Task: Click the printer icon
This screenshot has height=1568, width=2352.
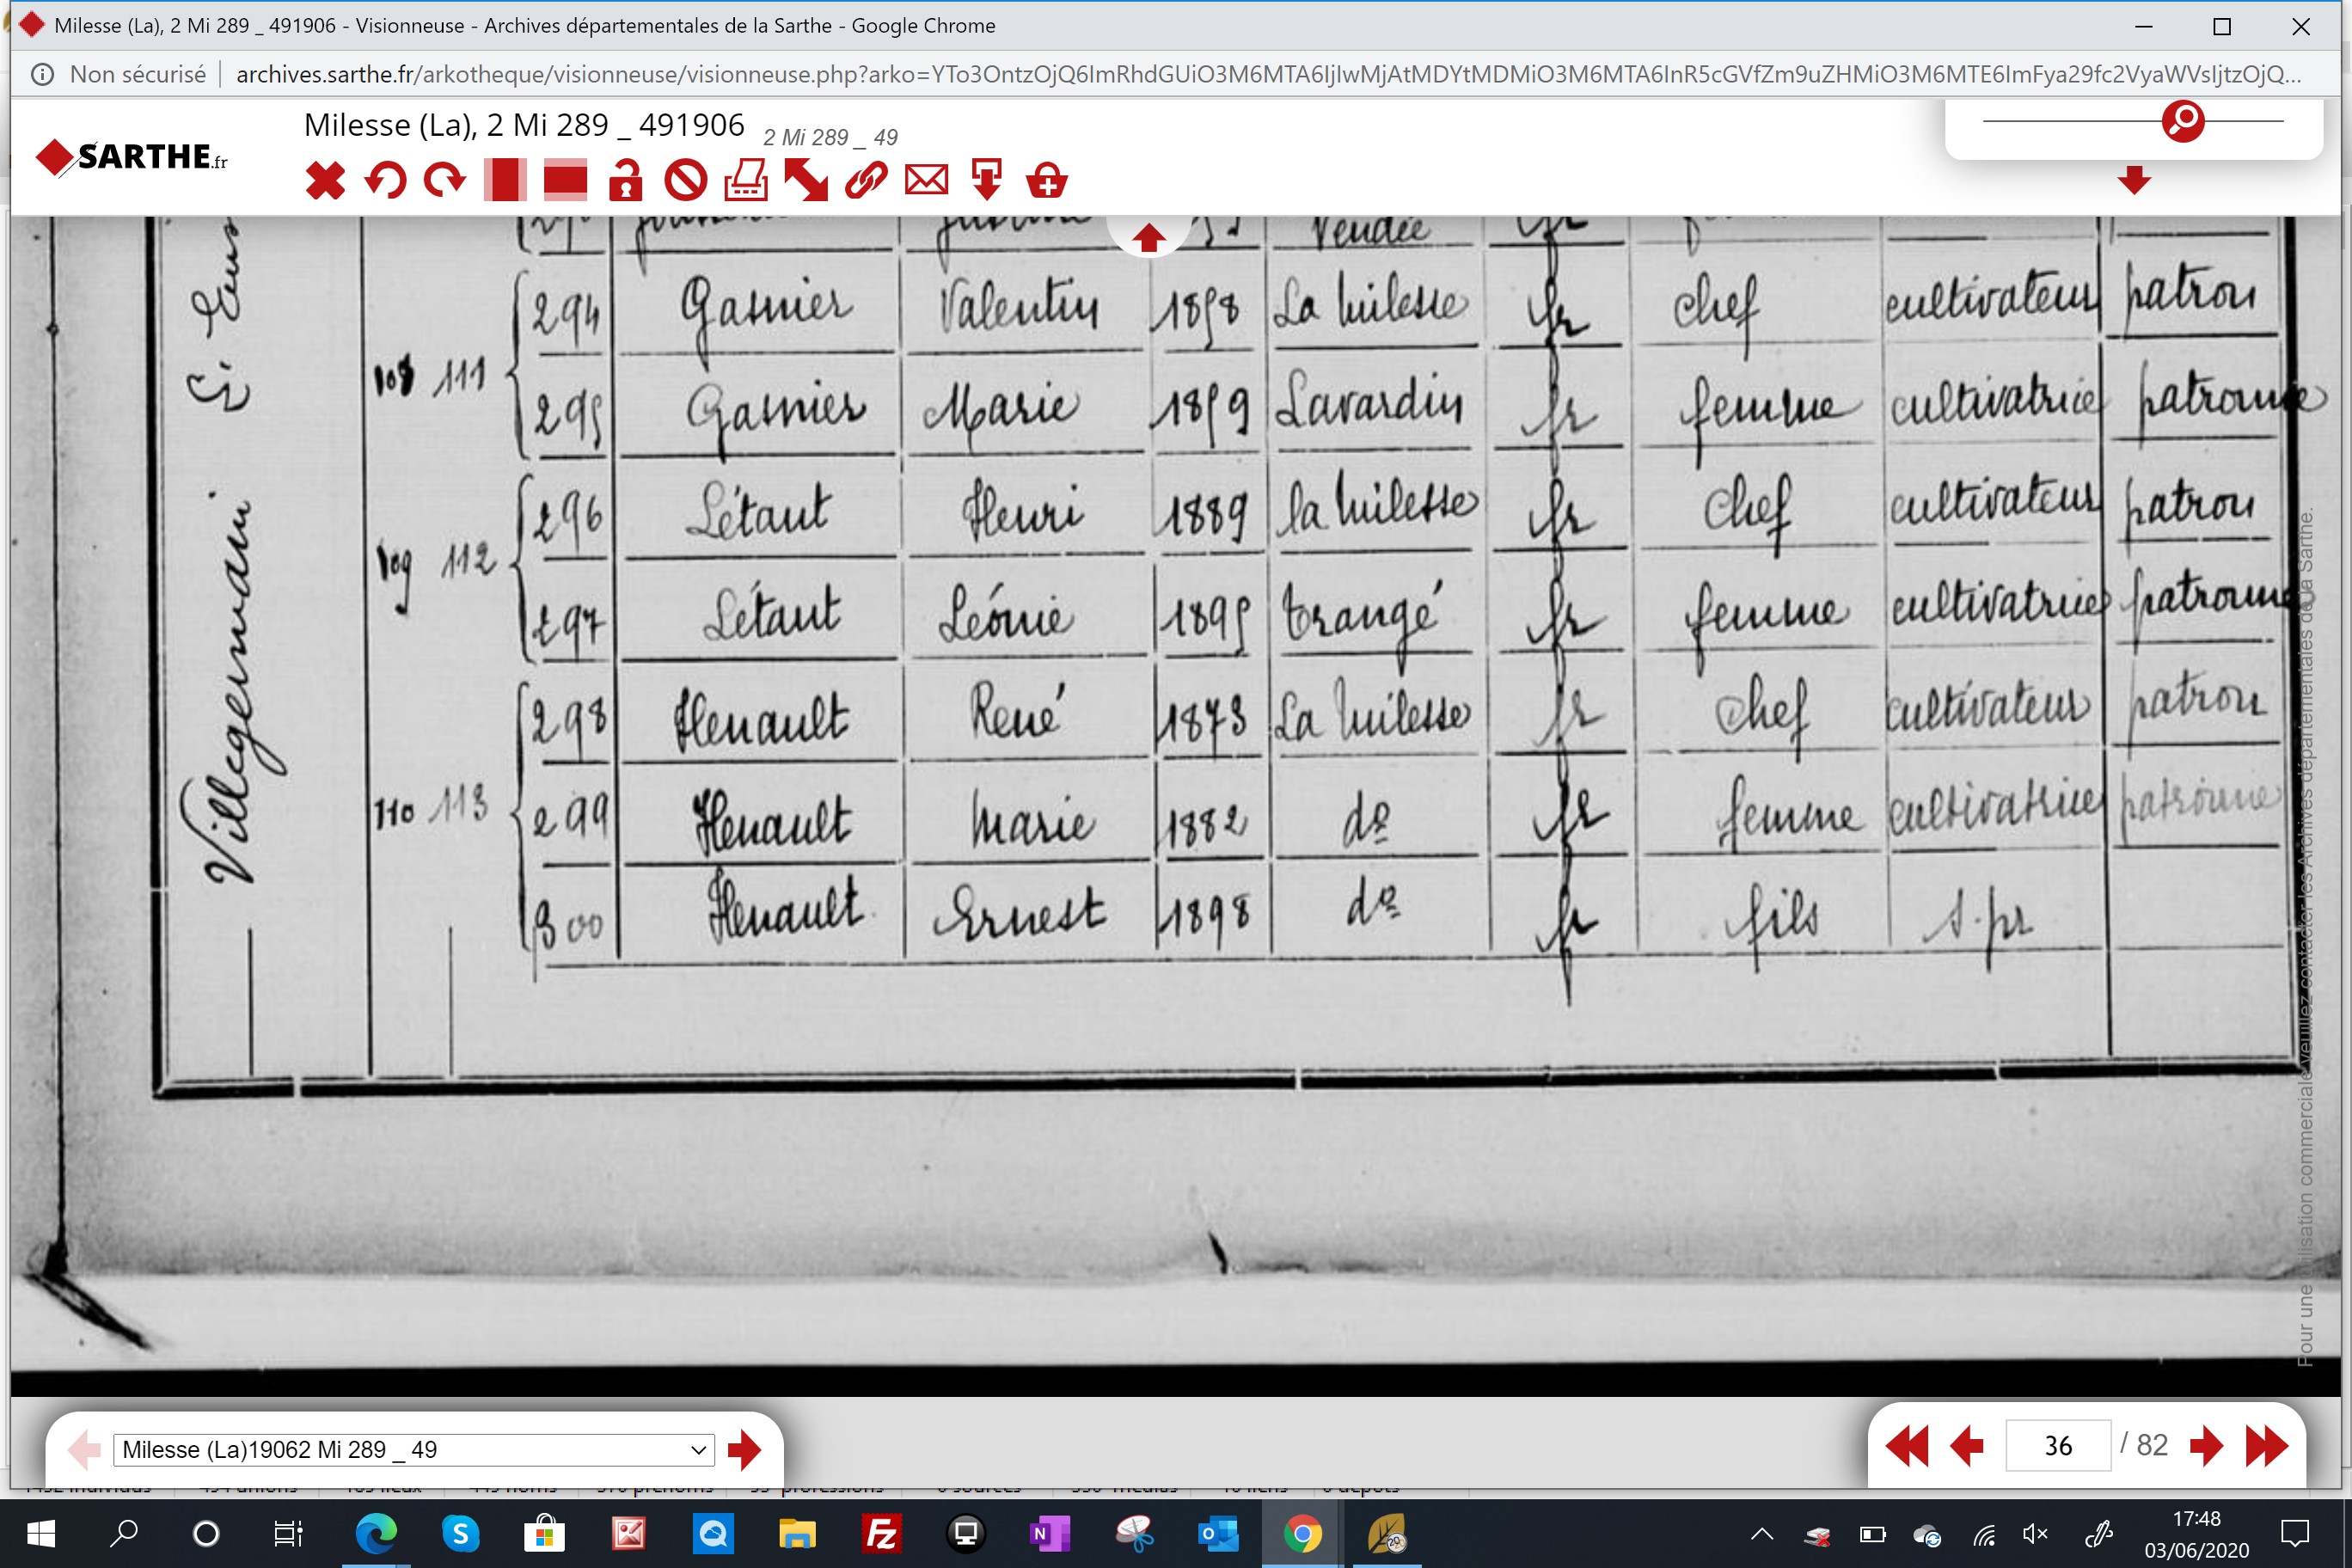Action: [746, 181]
